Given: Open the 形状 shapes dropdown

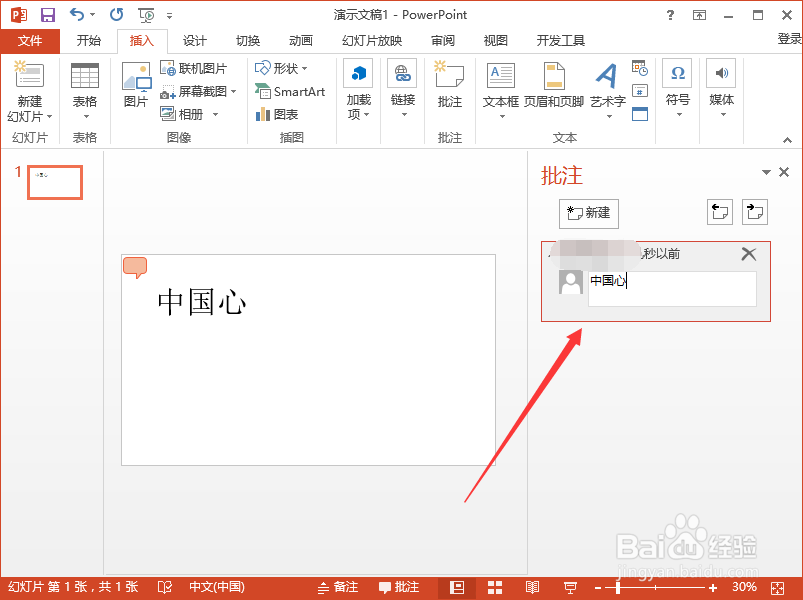Looking at the screenshot, I should 284,67.
